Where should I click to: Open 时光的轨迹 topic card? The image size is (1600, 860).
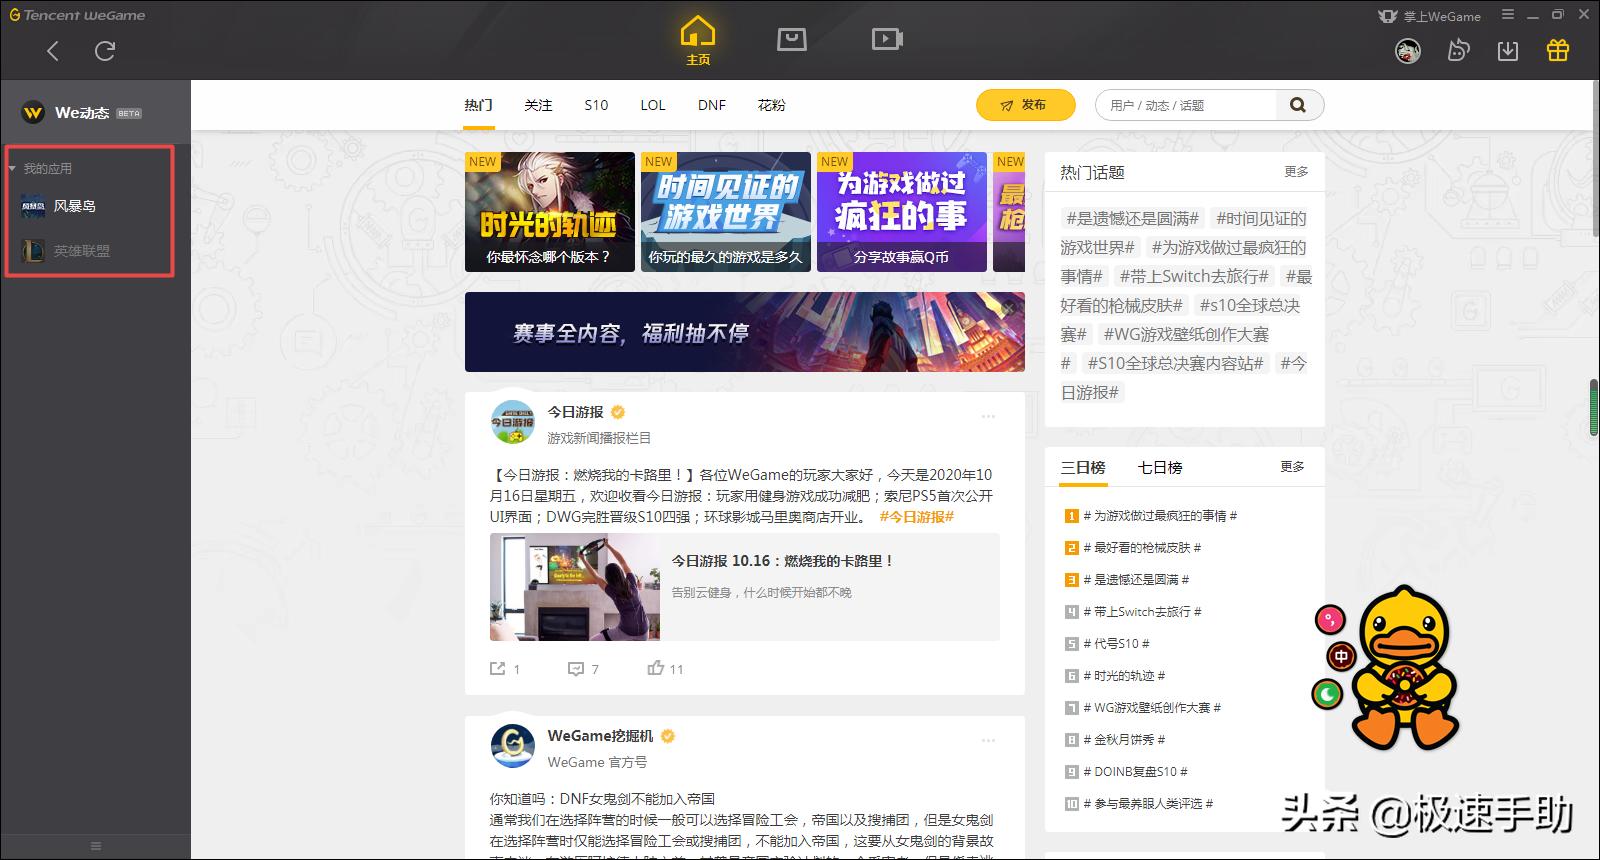click(x=550, y=212)
